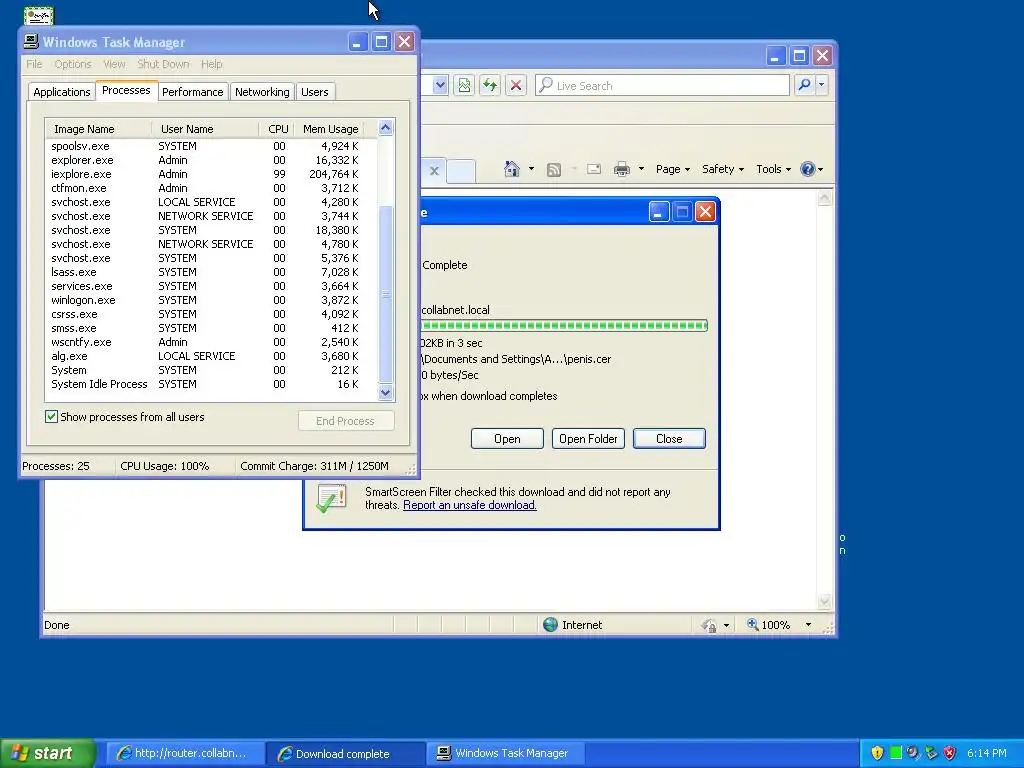Click Open button in download dialog
Viewport: 1024px width, 768px height.
pos(507,439)
